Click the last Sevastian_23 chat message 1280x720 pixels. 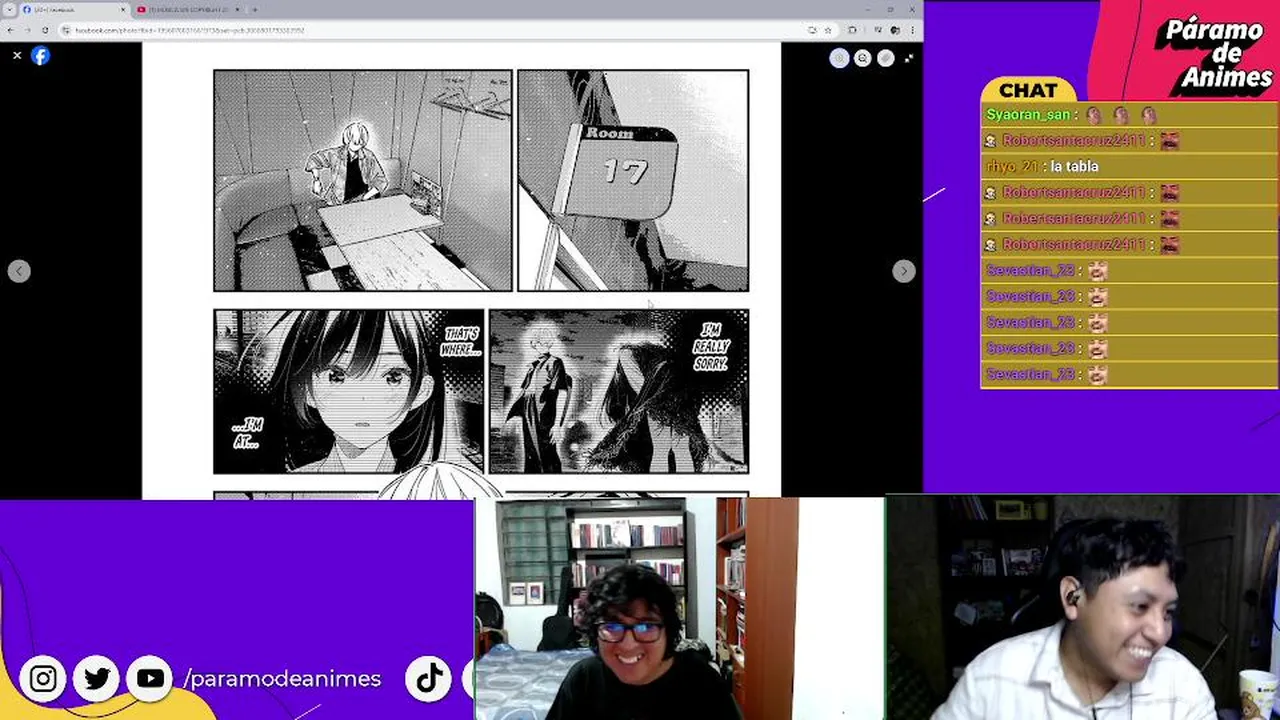[x=1128, y=374]
